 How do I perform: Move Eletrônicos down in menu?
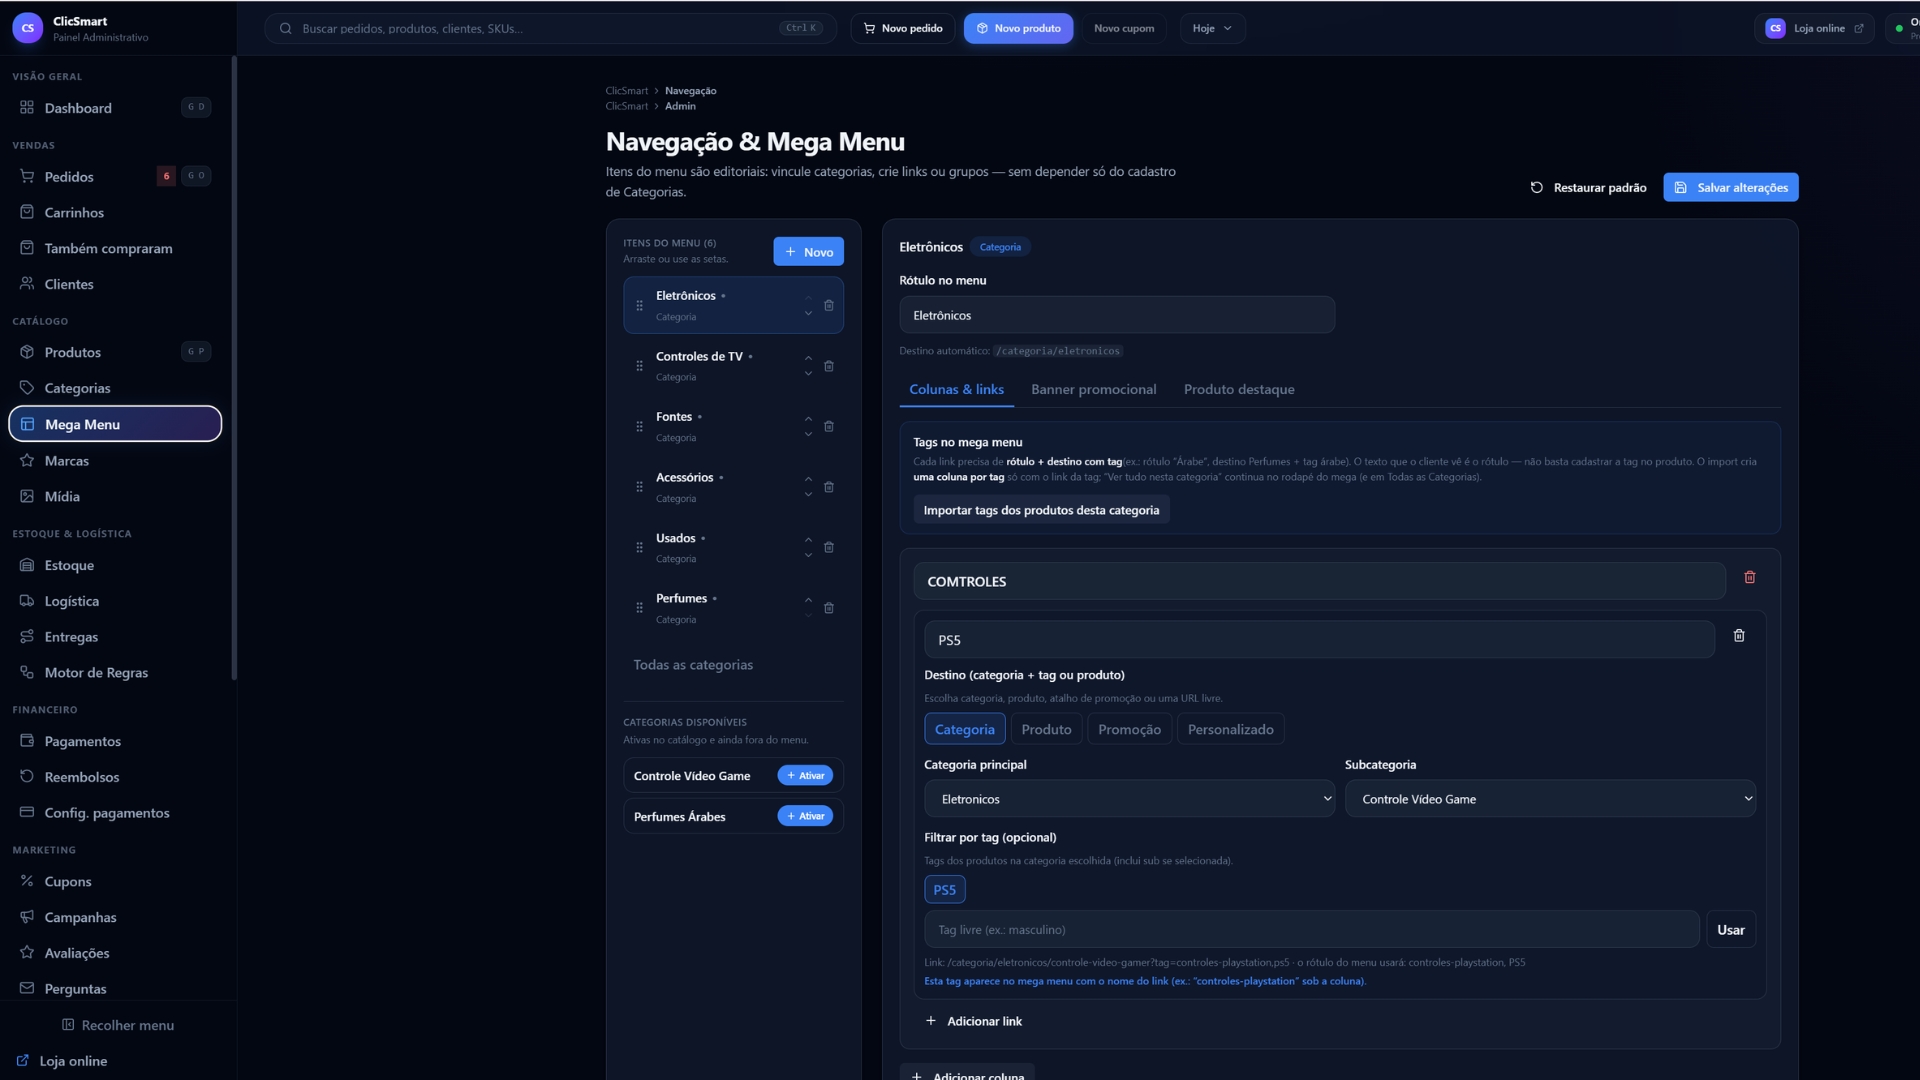[x=808, y=314]
